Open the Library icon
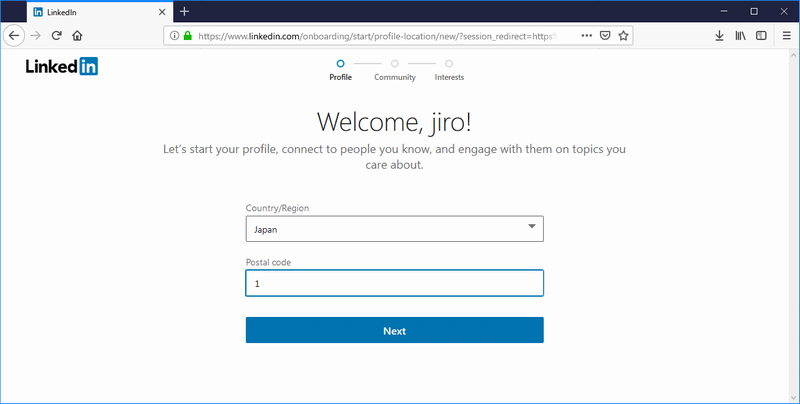Image resolution: width=800 pixels, height=404 pixels. (x=740, y=36)
